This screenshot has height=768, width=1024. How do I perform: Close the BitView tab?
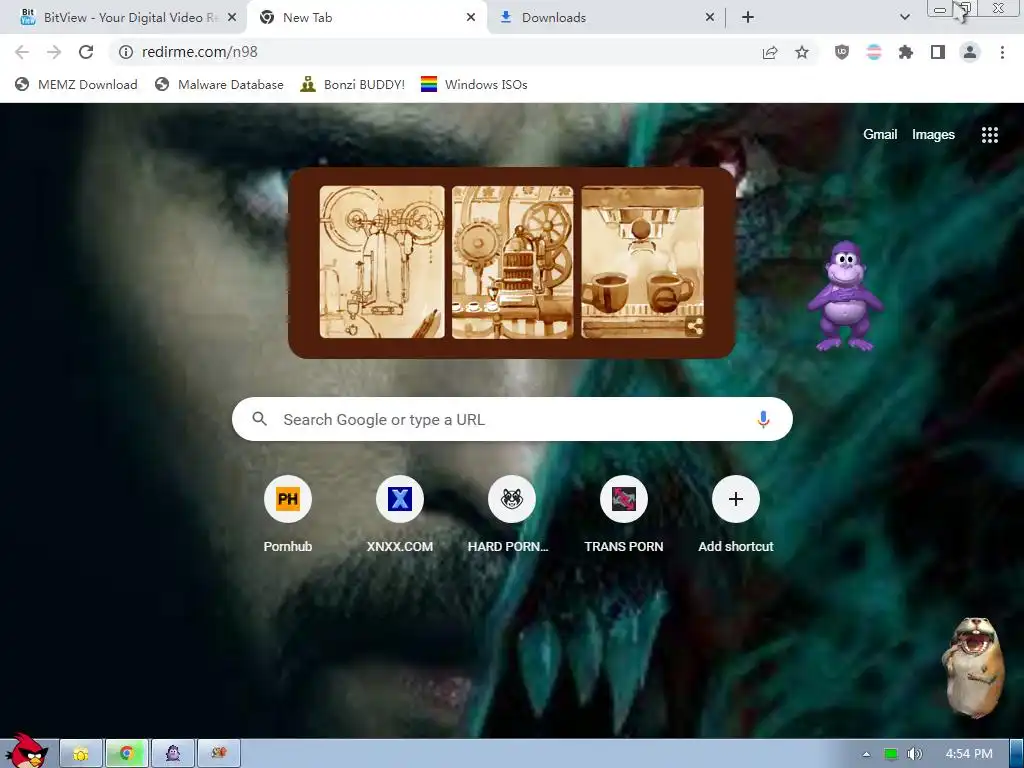[x=232, y=18]
